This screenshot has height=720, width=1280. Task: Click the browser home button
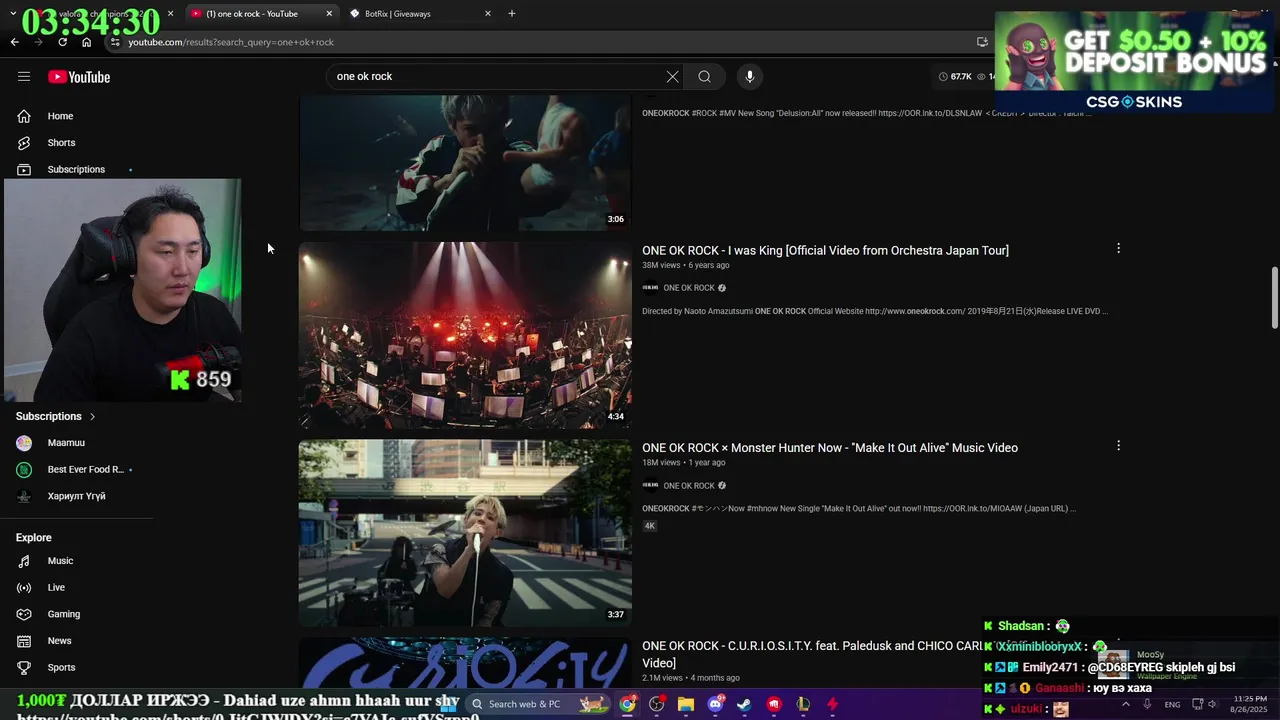86,42
